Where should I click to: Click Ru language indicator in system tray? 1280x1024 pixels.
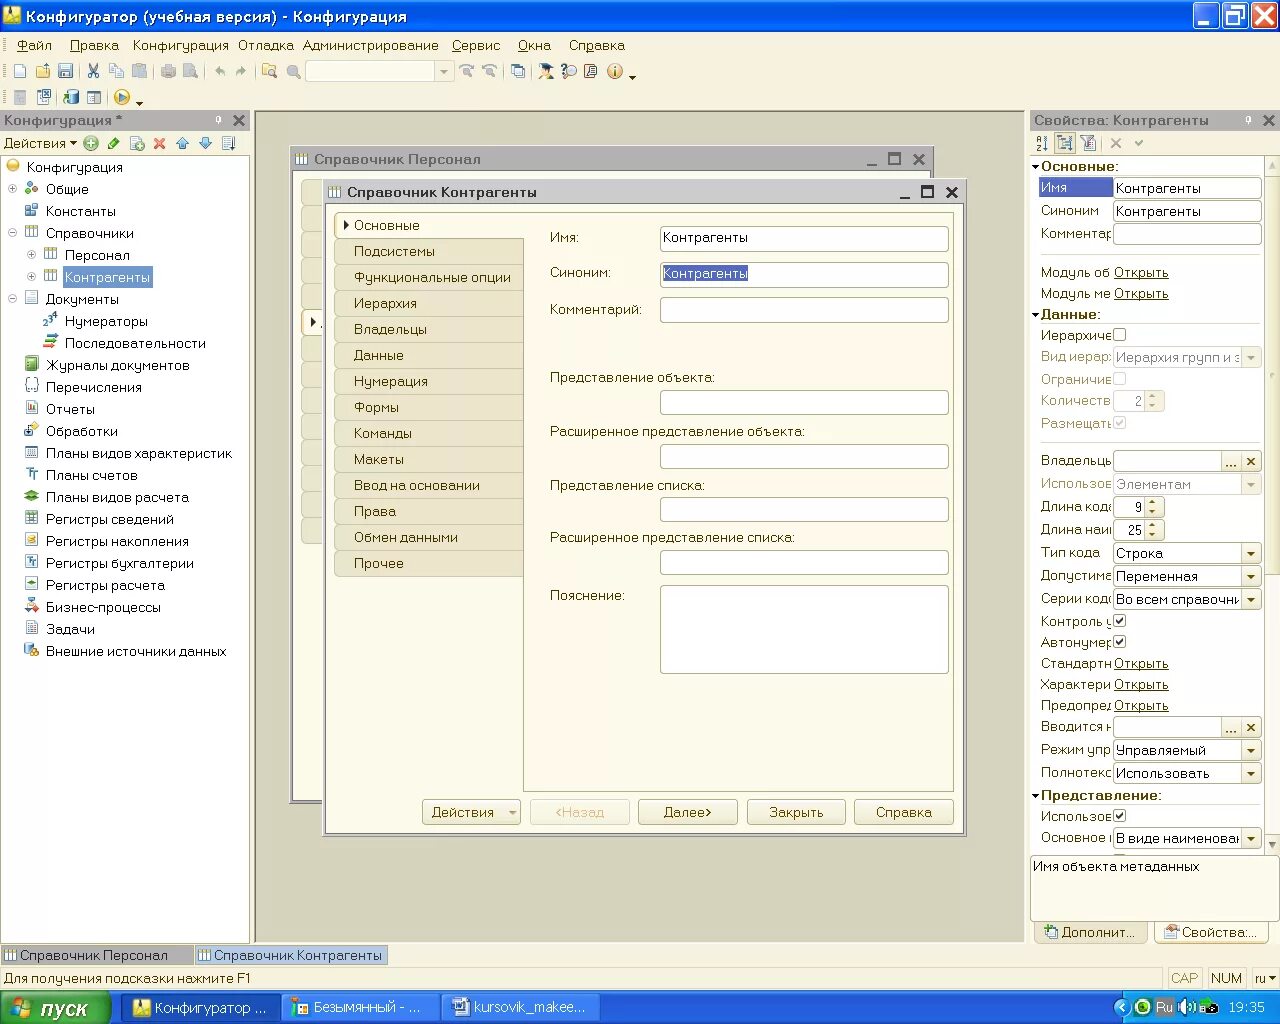pos(1164,1007)
